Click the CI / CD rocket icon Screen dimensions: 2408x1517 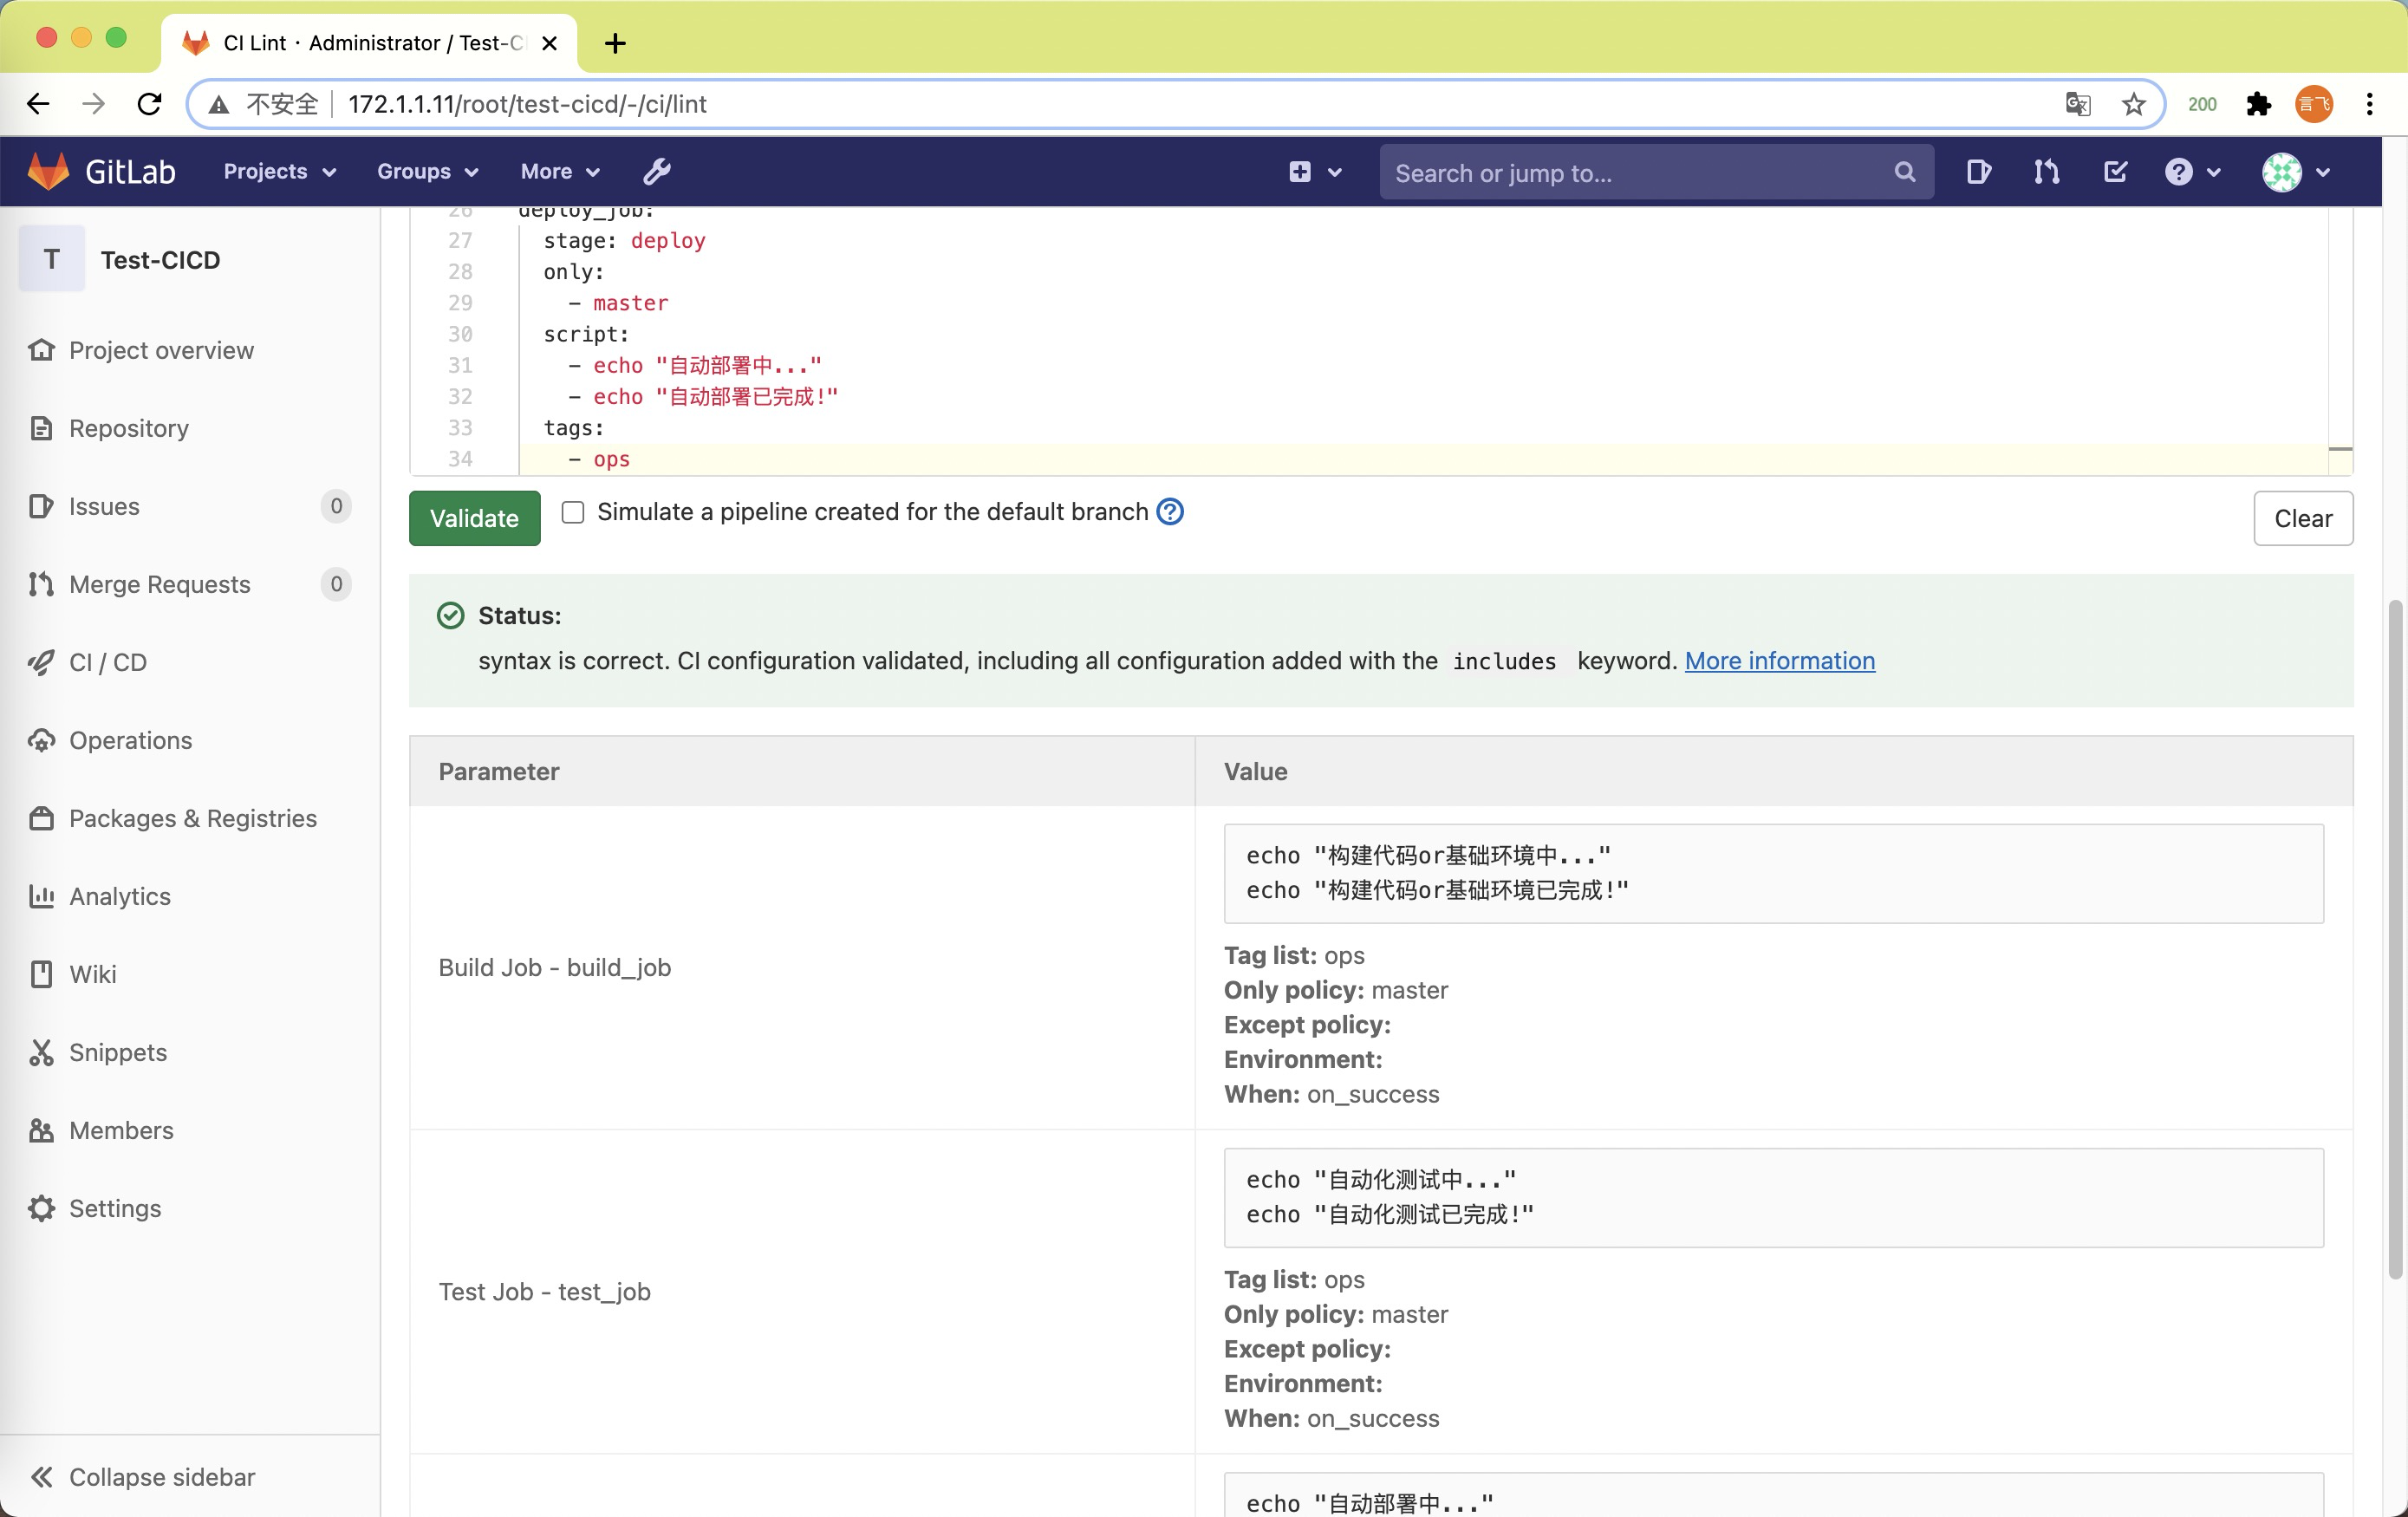[x=41, y=662]
